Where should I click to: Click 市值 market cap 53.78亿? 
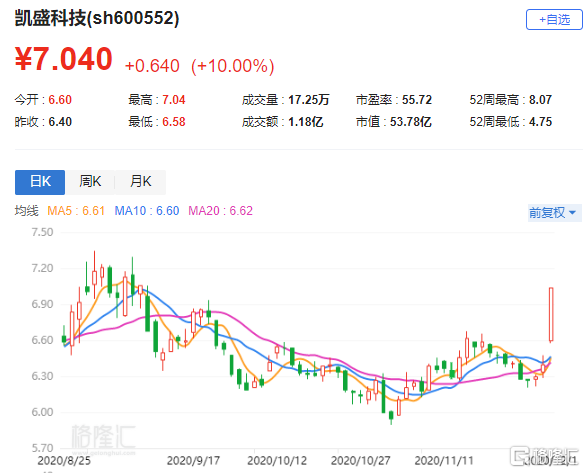coord(411,122)
